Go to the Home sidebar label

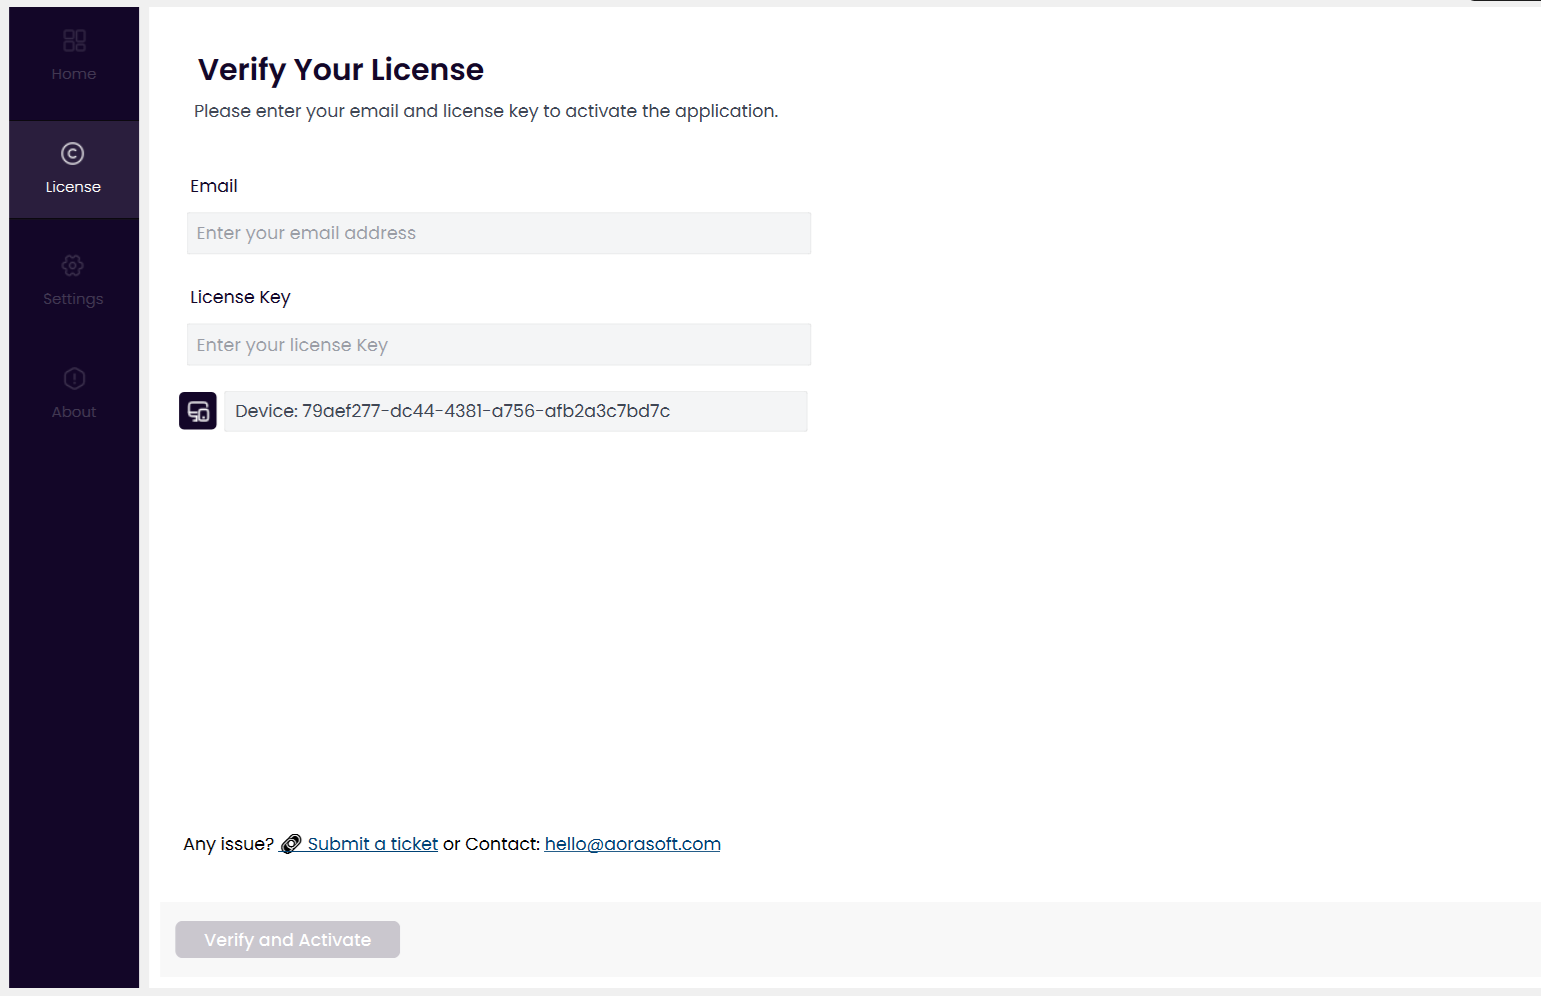click(x=74, y=74)
